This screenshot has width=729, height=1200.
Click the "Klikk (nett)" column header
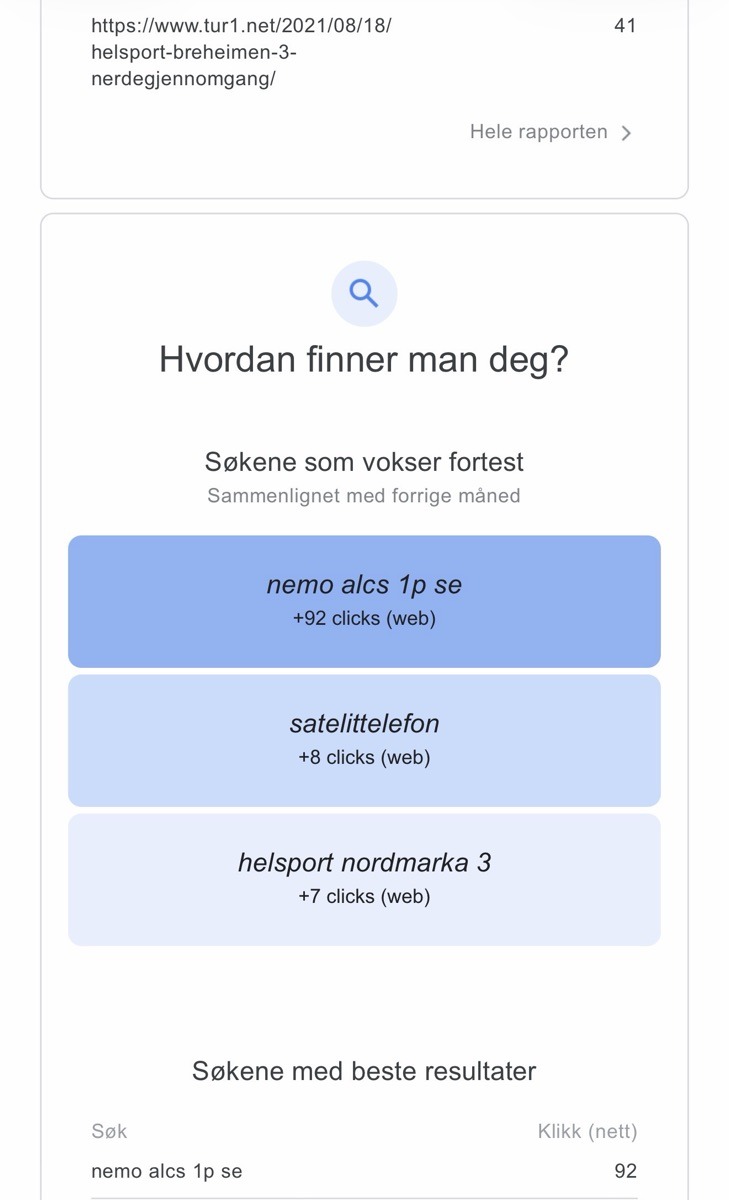pyautogui.click(x=587, y=1132)
